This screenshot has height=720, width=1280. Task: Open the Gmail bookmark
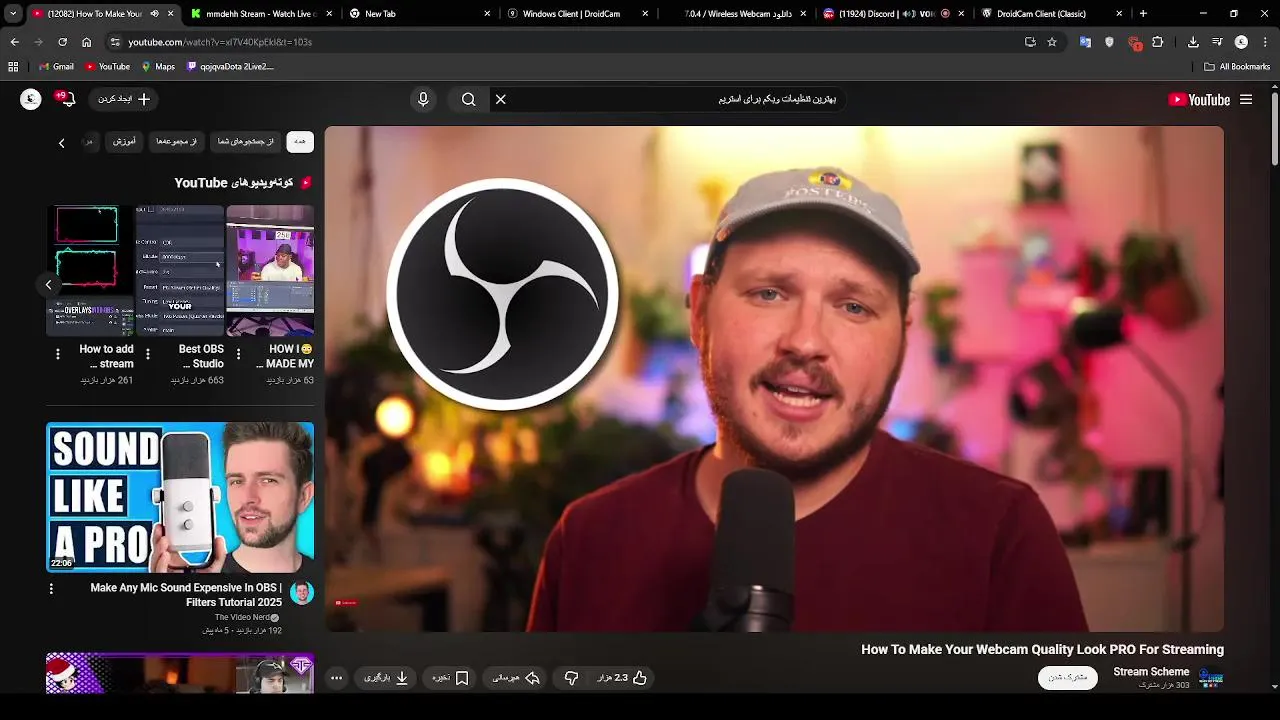tap(56, 67)
